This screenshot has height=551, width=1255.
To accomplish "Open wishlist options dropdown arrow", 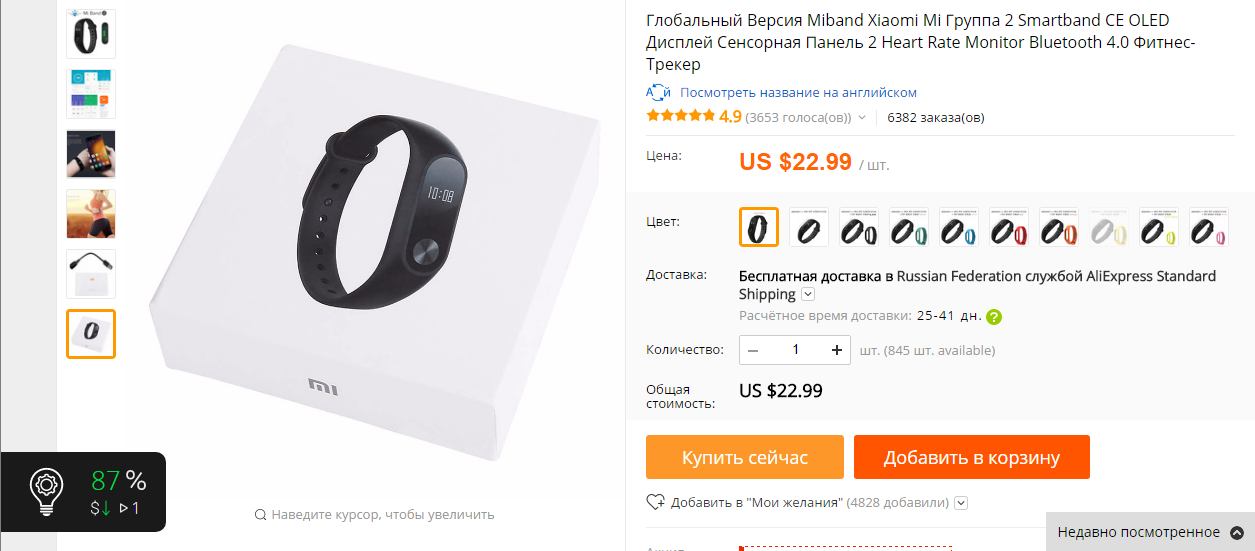I will 961,503.
